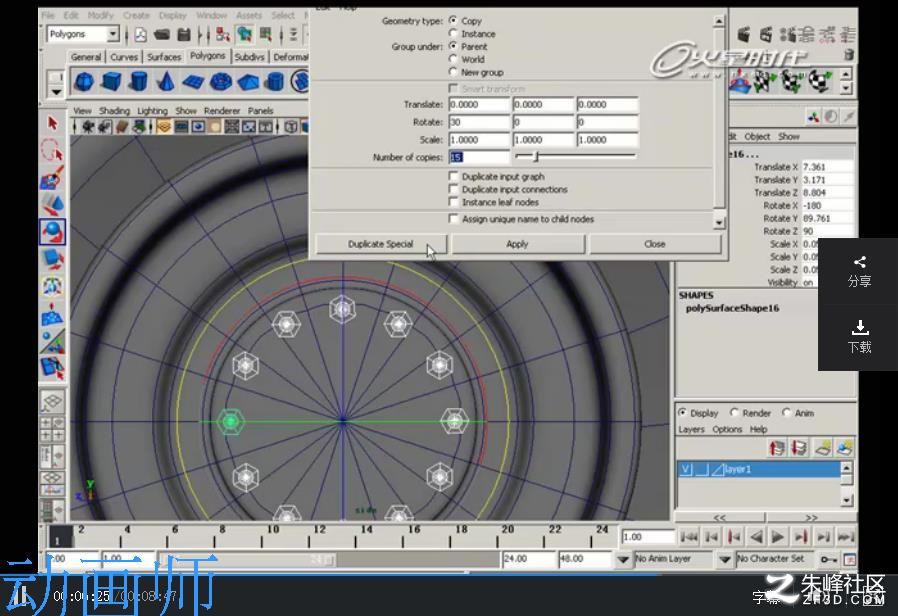Viewport: 898px width, 616px height.
Task: Activate the Move tool
Action: tap(52, 204)
